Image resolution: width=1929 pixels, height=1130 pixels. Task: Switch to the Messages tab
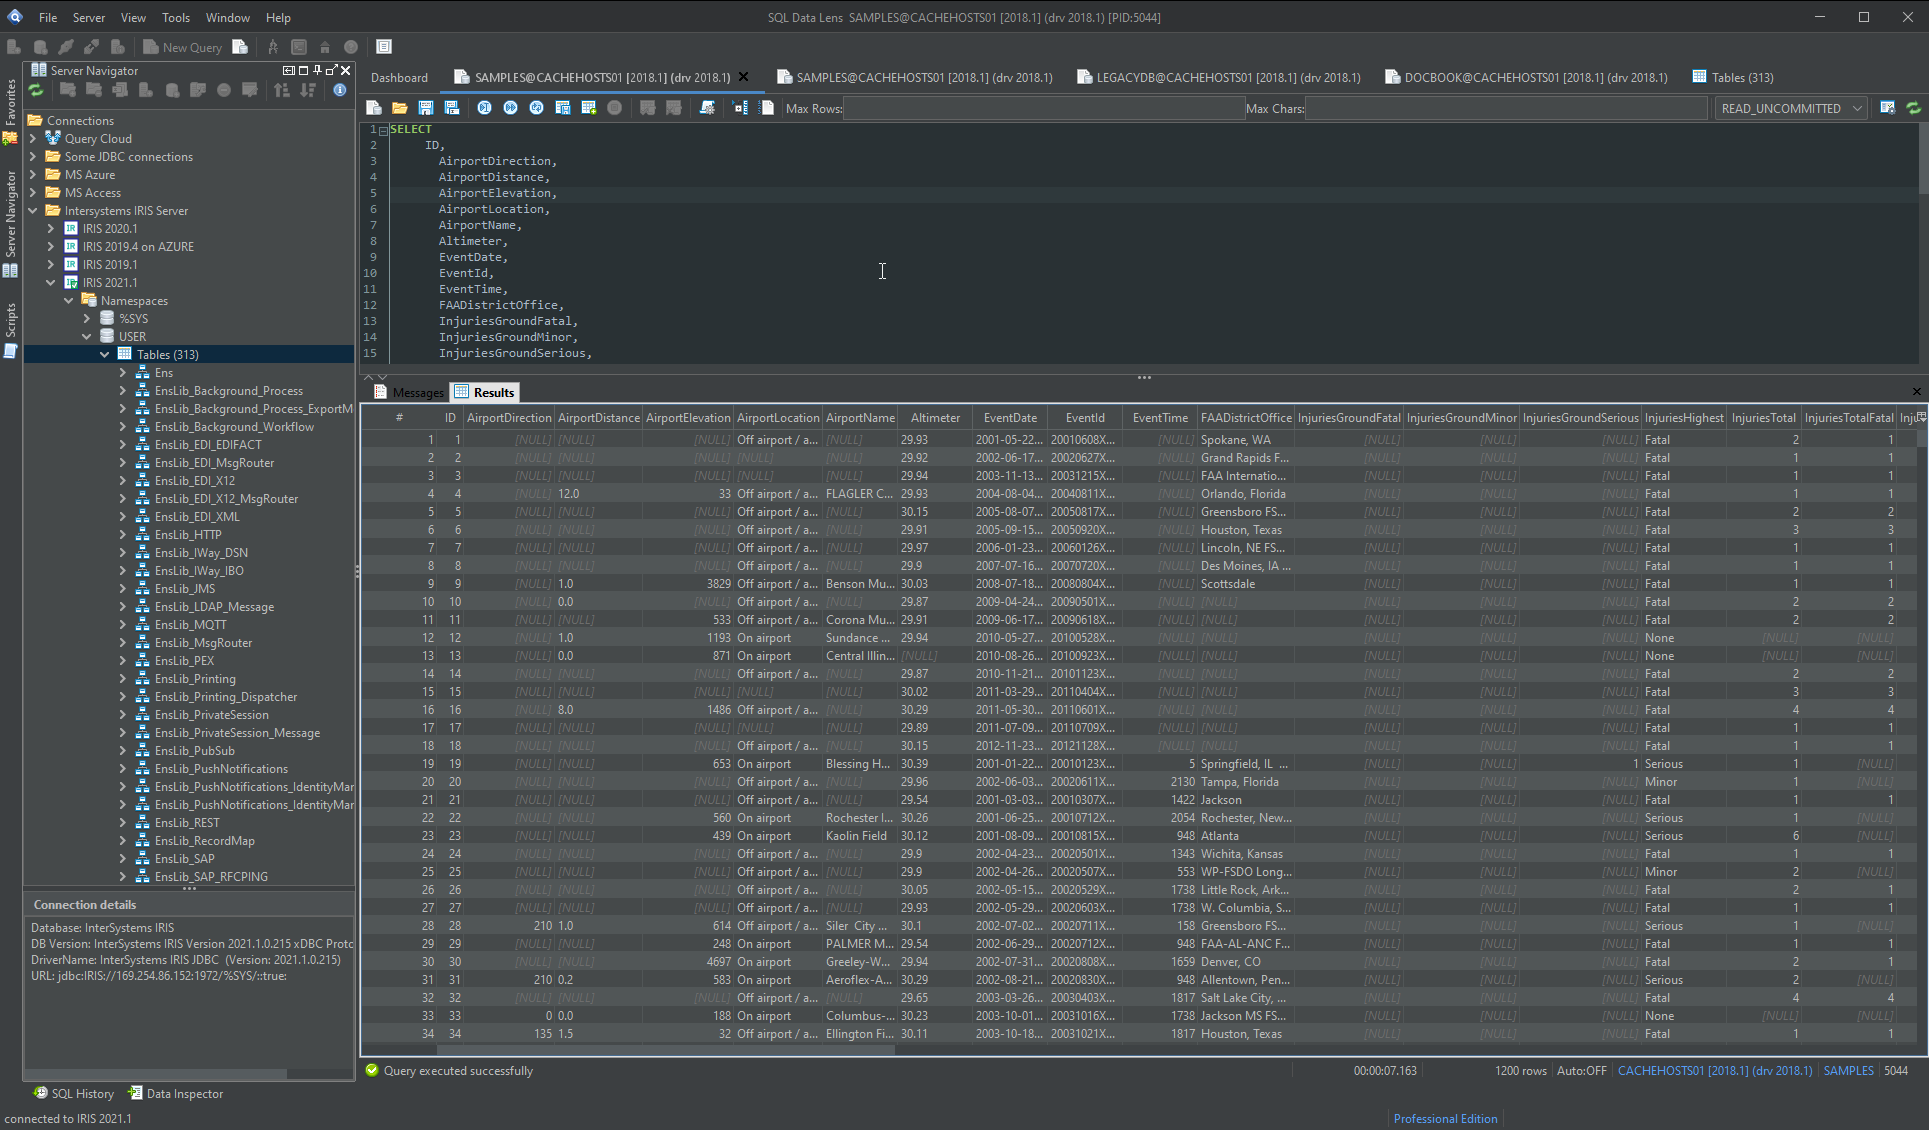click(x=409, y=392)
